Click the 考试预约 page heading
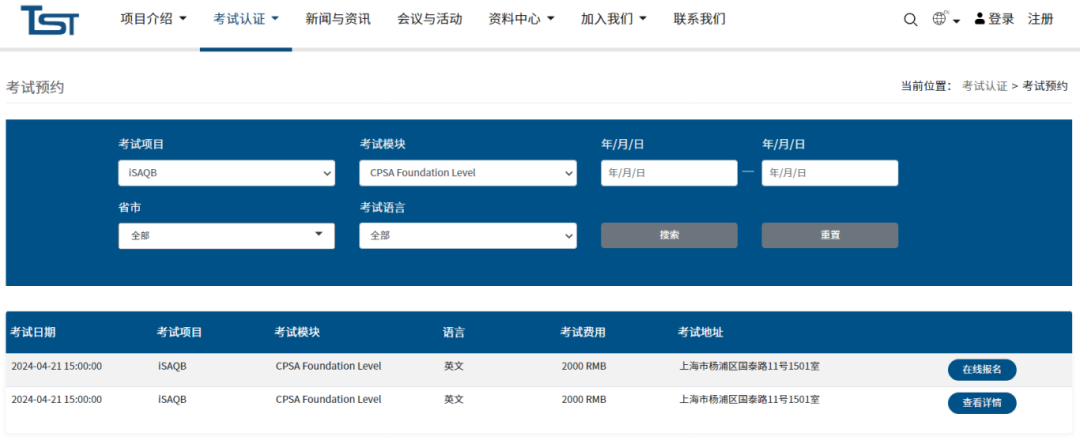 click(x=34, y=87)
